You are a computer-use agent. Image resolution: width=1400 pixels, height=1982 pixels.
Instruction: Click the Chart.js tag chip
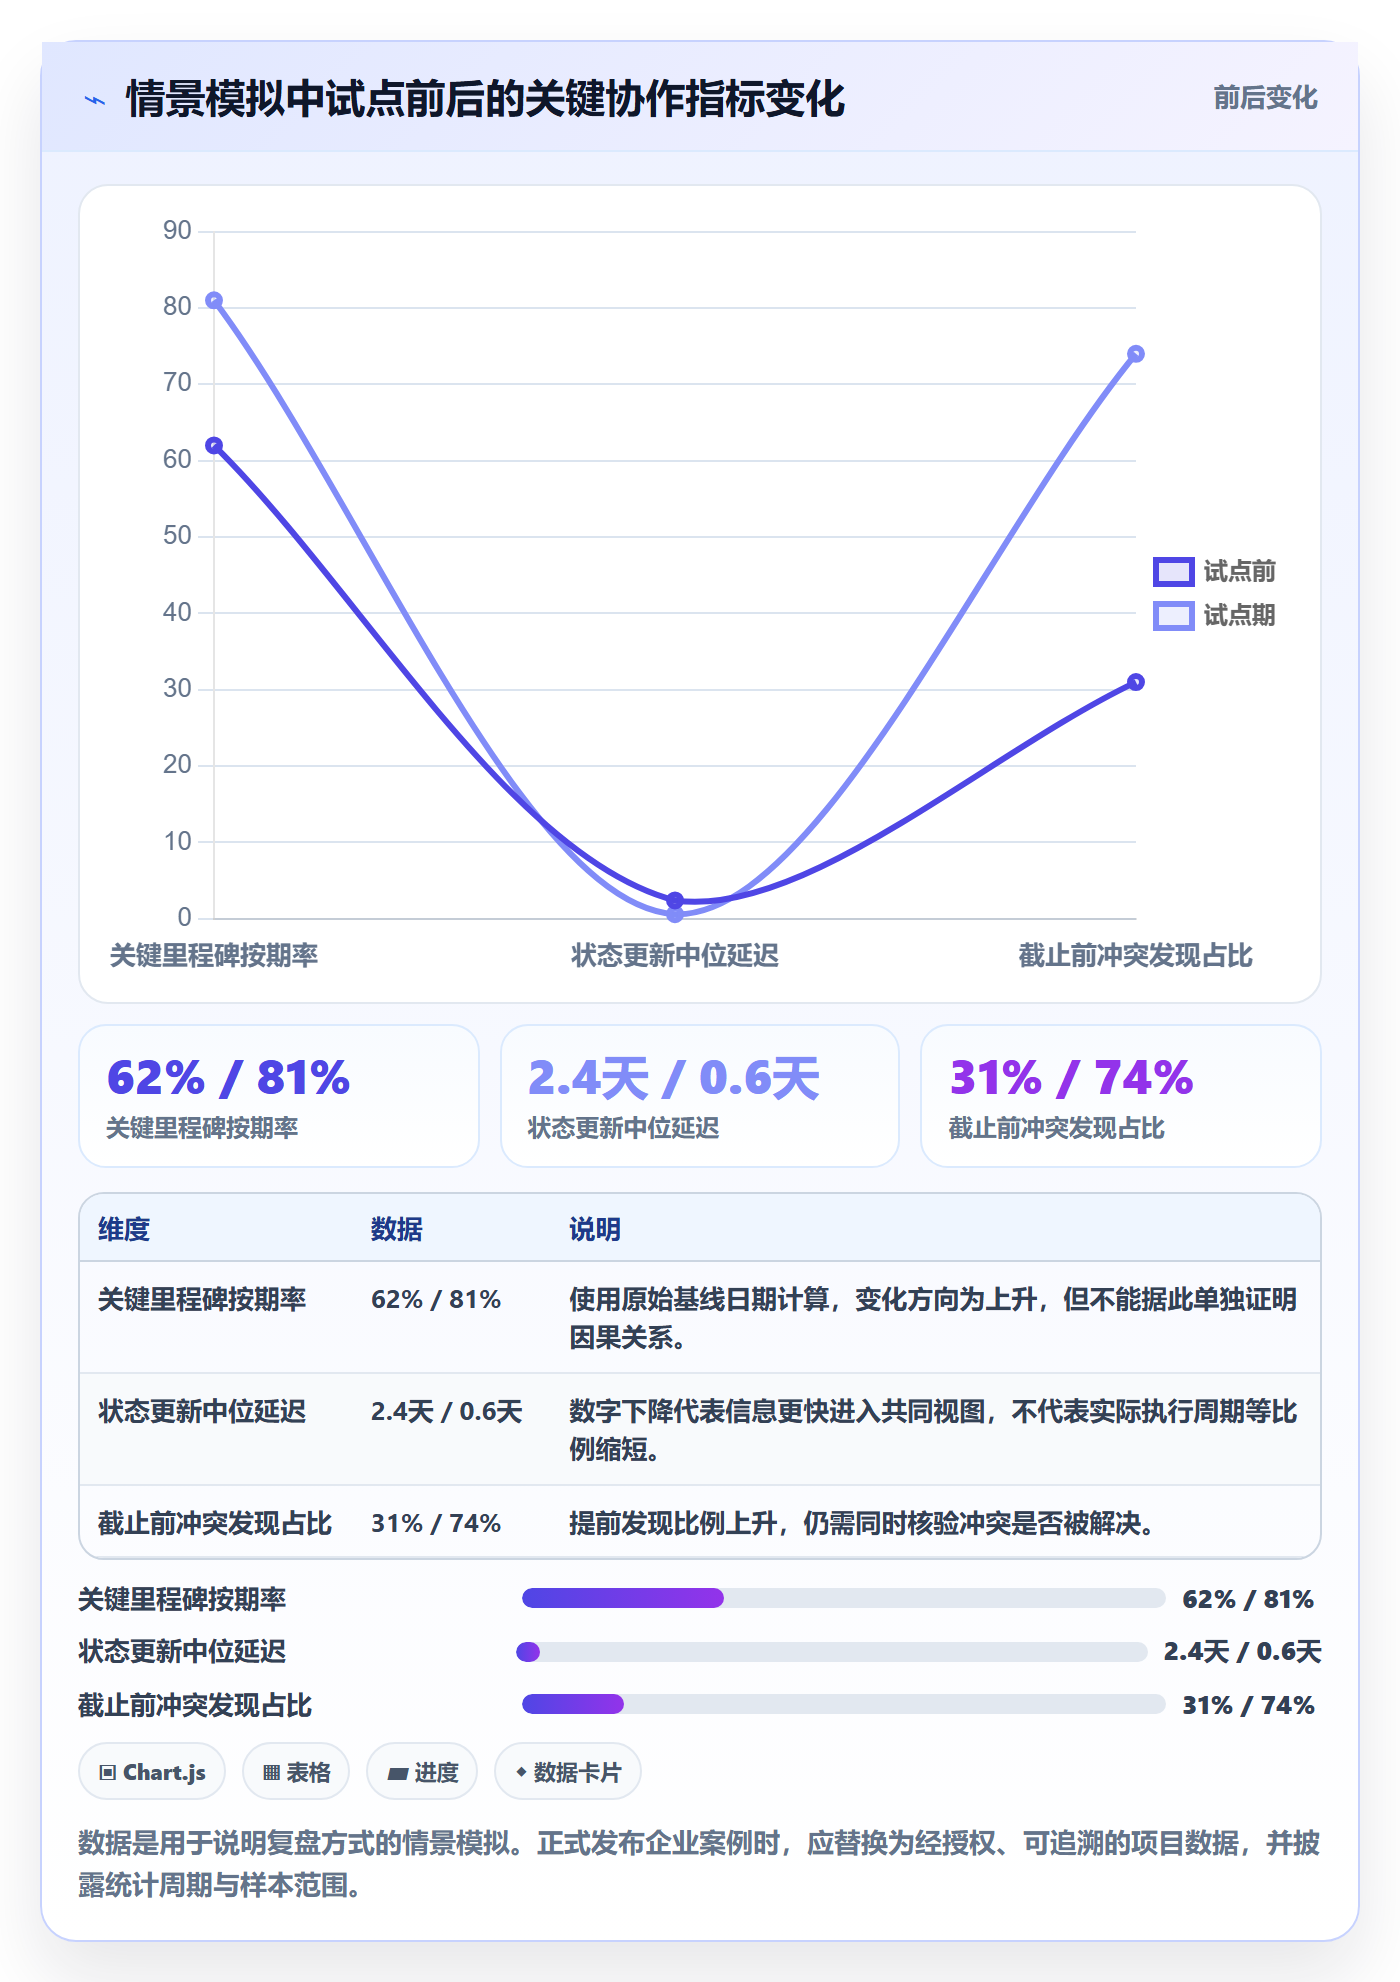(152, 1772)
